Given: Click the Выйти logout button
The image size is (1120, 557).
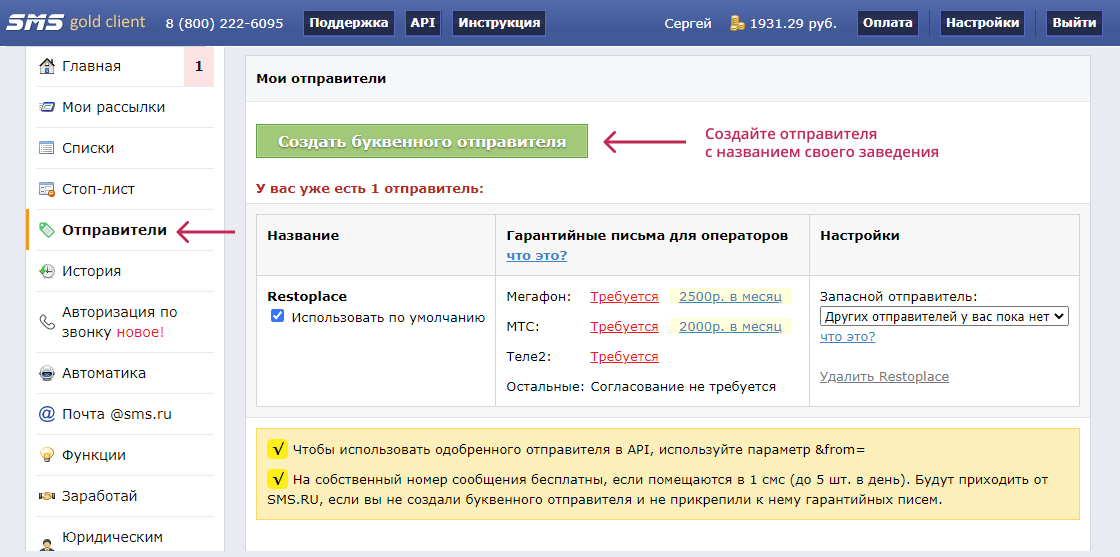Looking at the screenshot, I should tap(1074, 23).
